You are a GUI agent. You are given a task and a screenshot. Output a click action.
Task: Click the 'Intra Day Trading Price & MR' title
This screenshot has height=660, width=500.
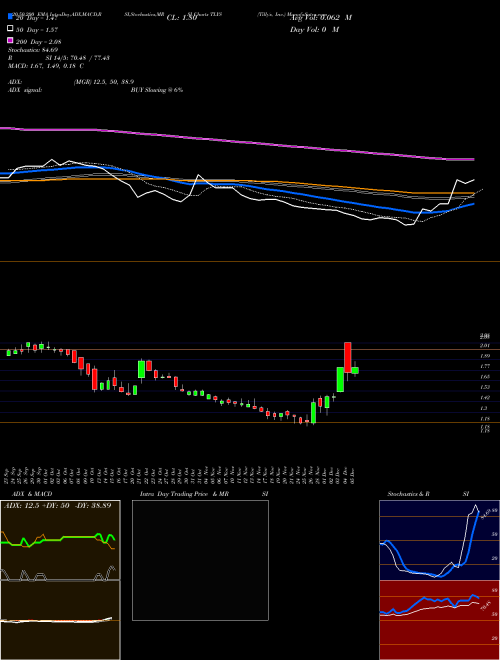184,494
